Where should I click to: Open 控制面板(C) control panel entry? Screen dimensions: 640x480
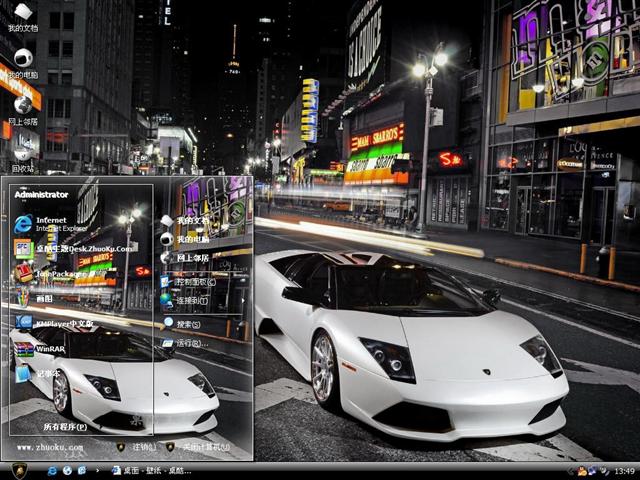coord(188,282)
